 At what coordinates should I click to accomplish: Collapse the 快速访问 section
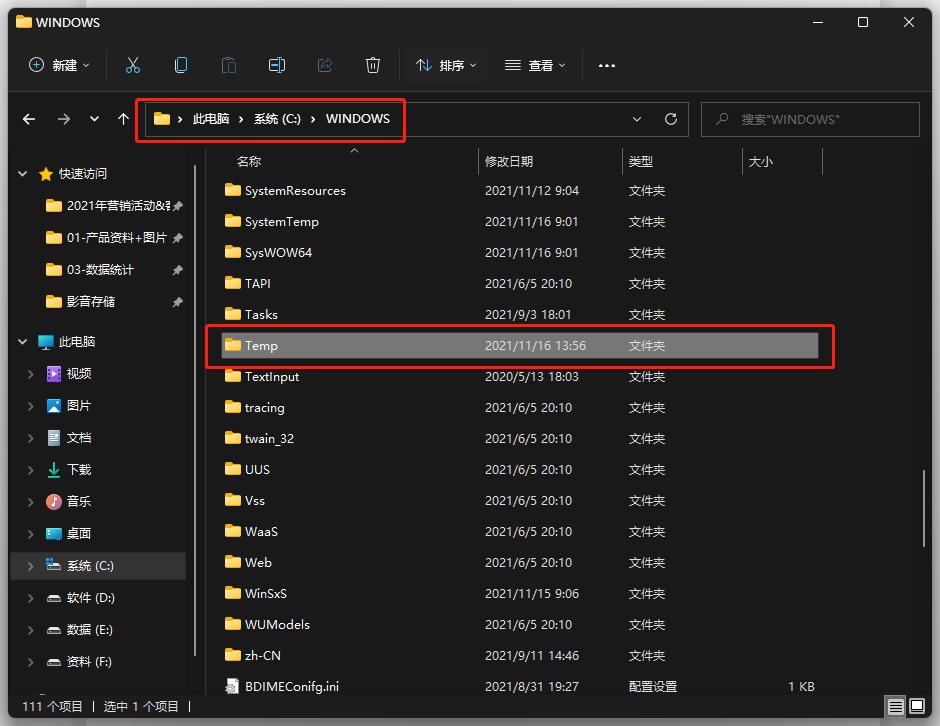point(23,174)
